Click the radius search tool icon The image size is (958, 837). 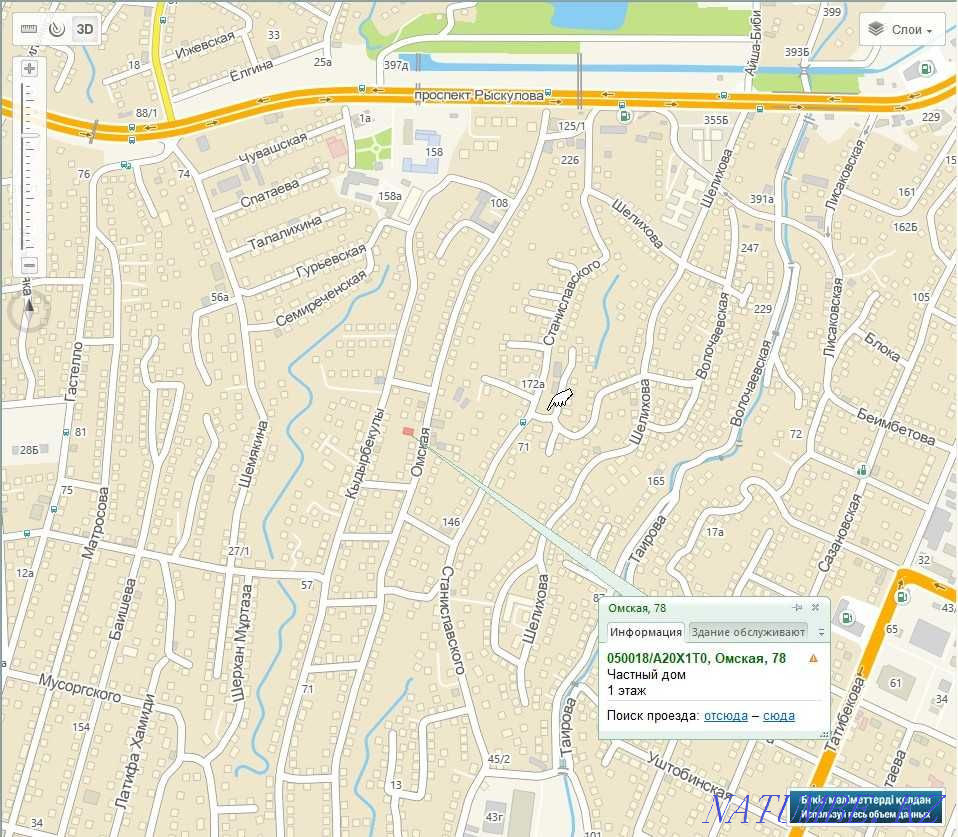tap(57, 29)
